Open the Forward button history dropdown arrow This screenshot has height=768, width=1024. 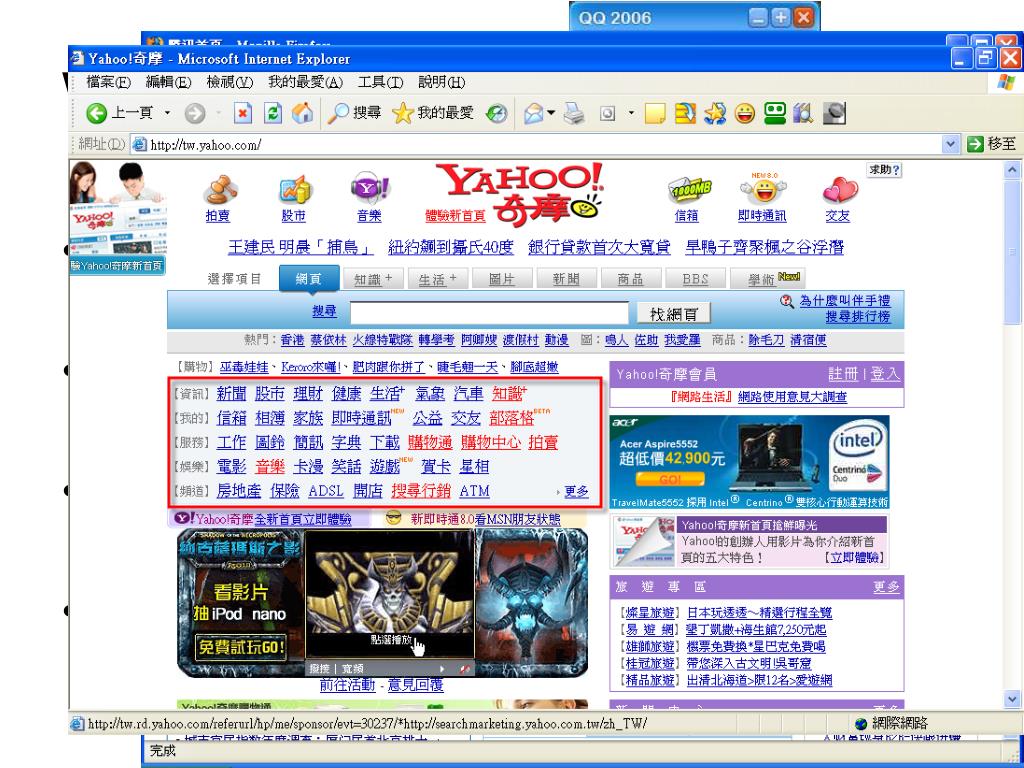218,113
